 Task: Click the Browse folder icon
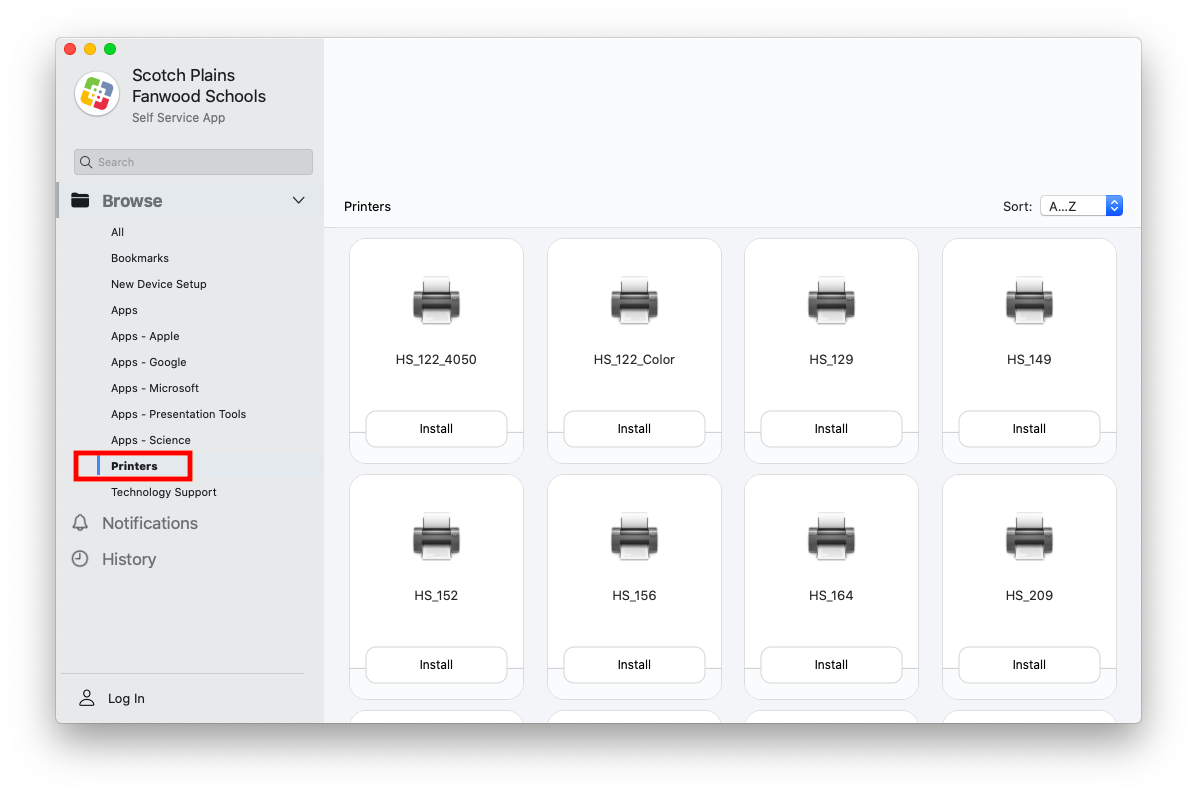(x=81, y=201)
